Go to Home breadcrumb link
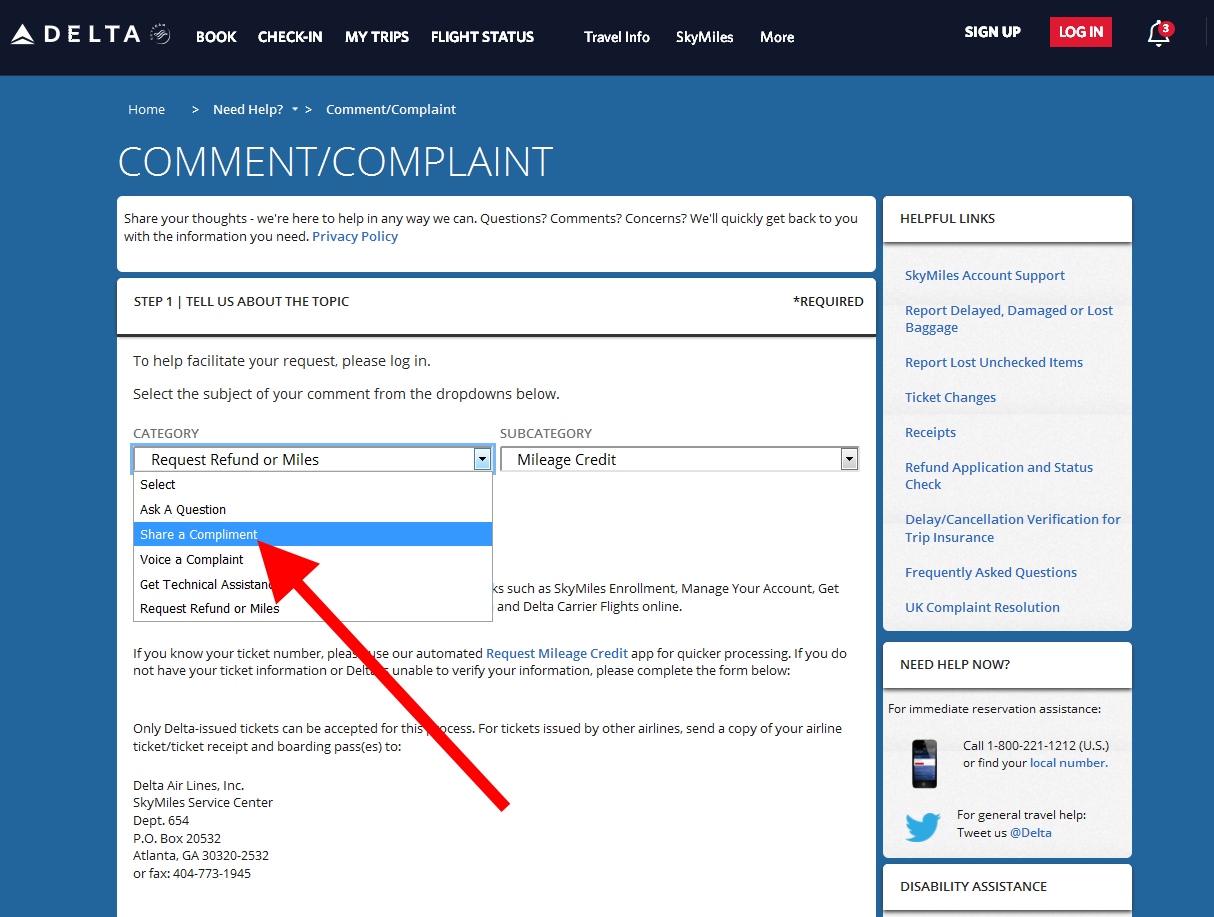1214x917 pixels. tap(146, 110)
